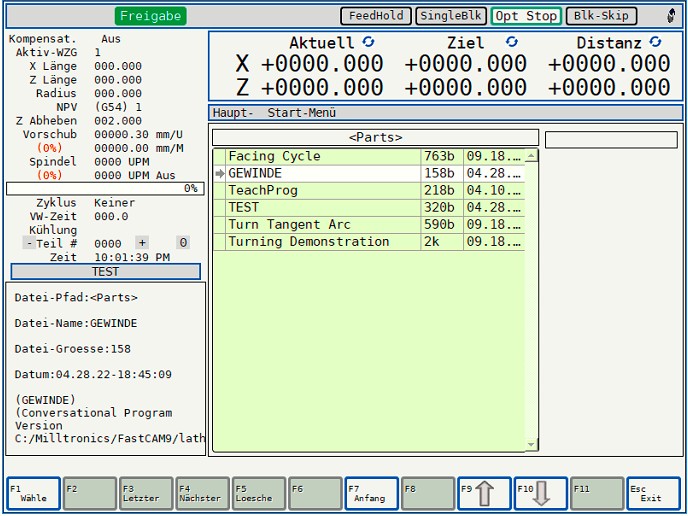Click F4 Nächster softkey
This screenshot has width=688, height=516.
(x=202, y=494)
